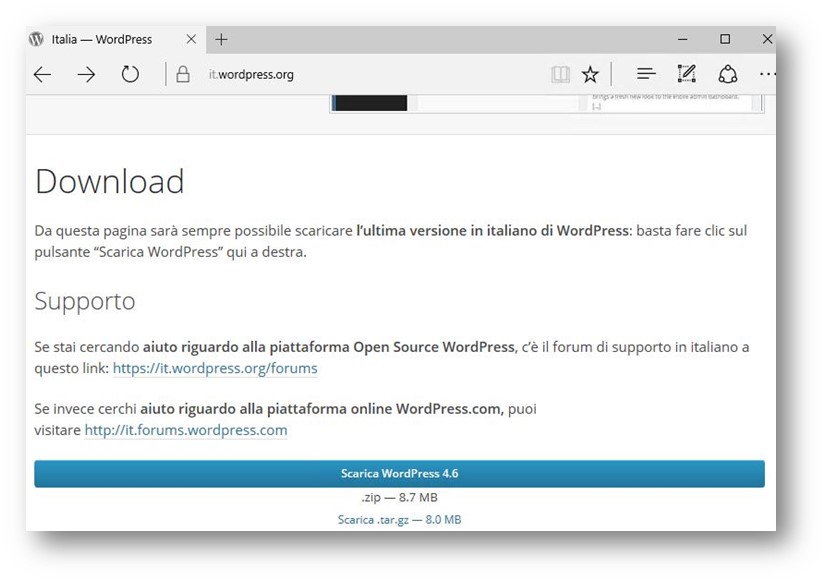Make a web note pen icon

pyautogui.click(x=686, y=74)
